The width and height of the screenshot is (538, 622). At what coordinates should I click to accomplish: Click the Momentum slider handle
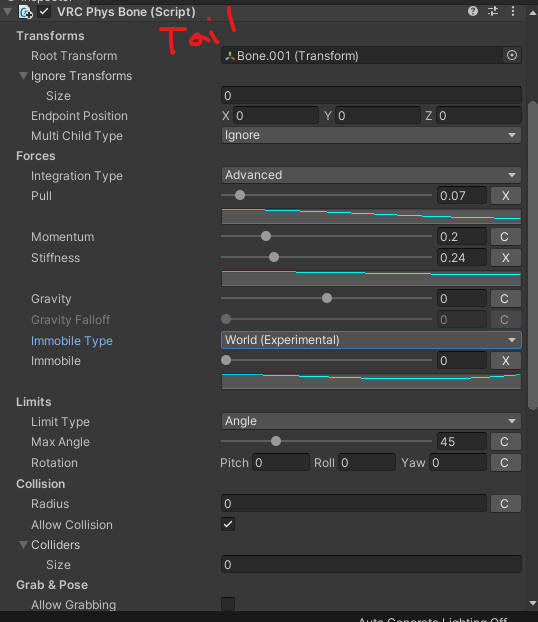(x=266, y=236)
